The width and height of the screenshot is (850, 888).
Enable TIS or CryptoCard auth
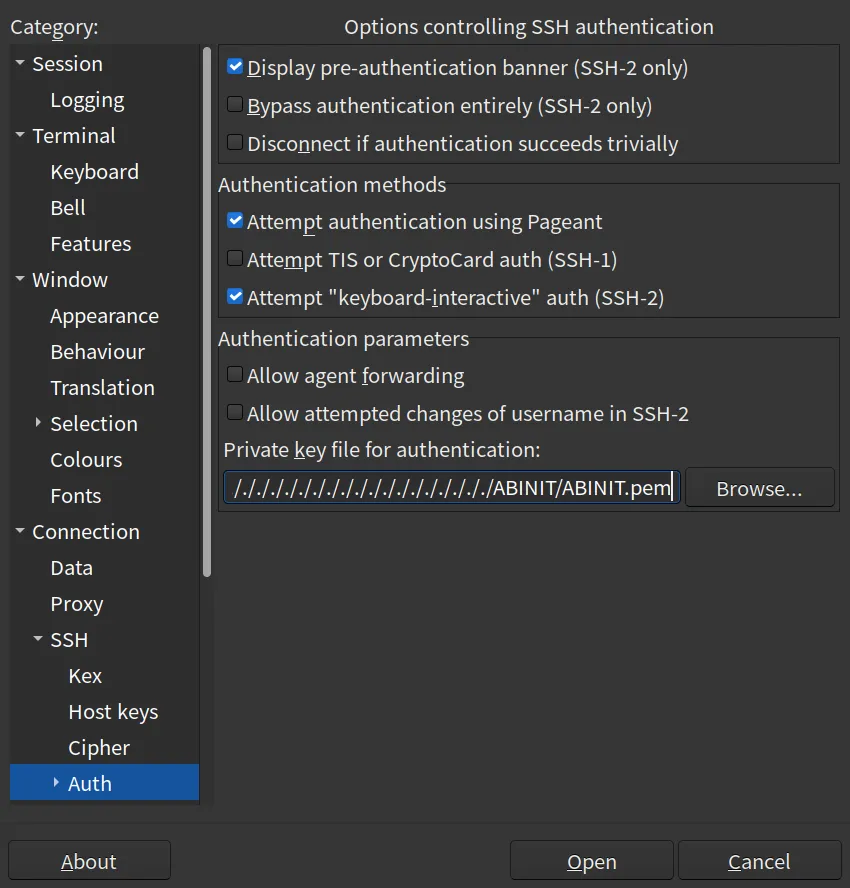tap(233, 259)
